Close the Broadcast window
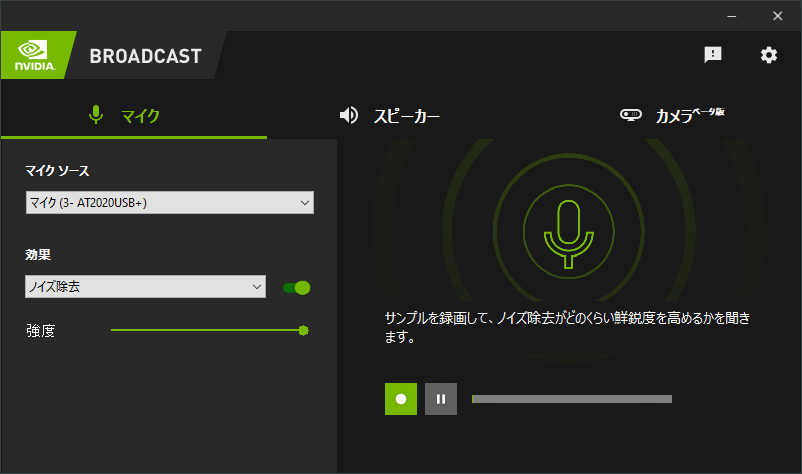The width and height of the screenshot is (802, 474). click(777, 16)
